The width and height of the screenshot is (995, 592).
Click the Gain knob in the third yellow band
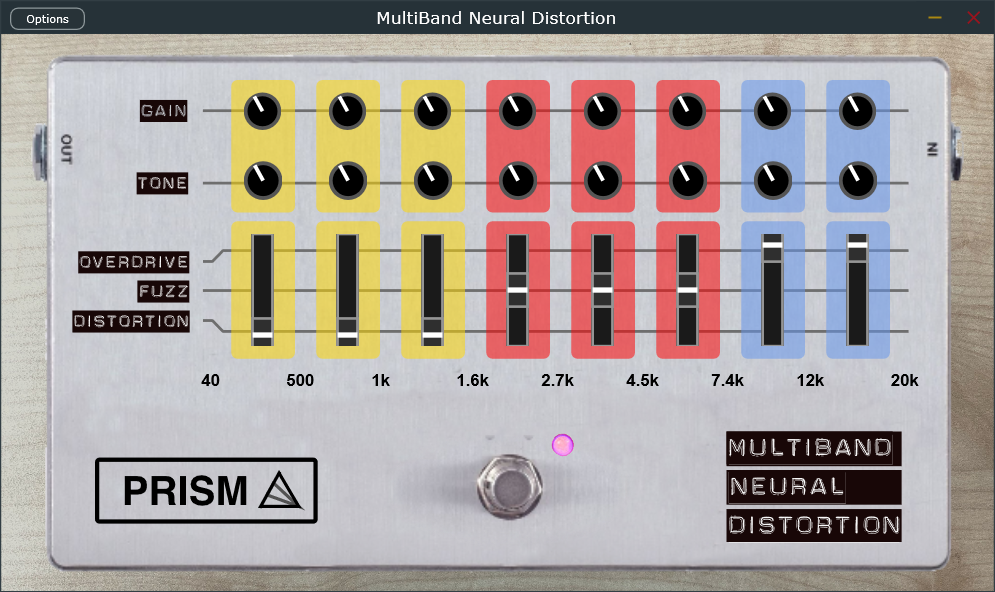pyautogui.click(x=432, y=111)
